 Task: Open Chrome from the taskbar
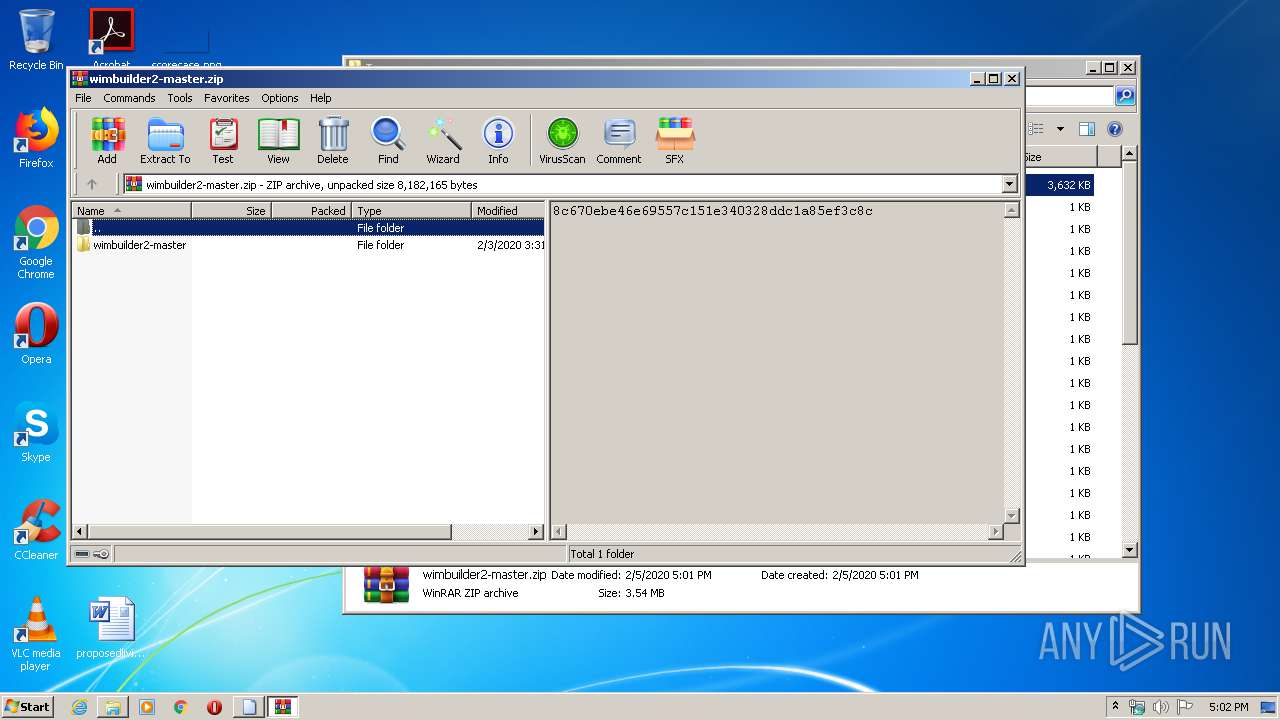(x=181, y=707)
